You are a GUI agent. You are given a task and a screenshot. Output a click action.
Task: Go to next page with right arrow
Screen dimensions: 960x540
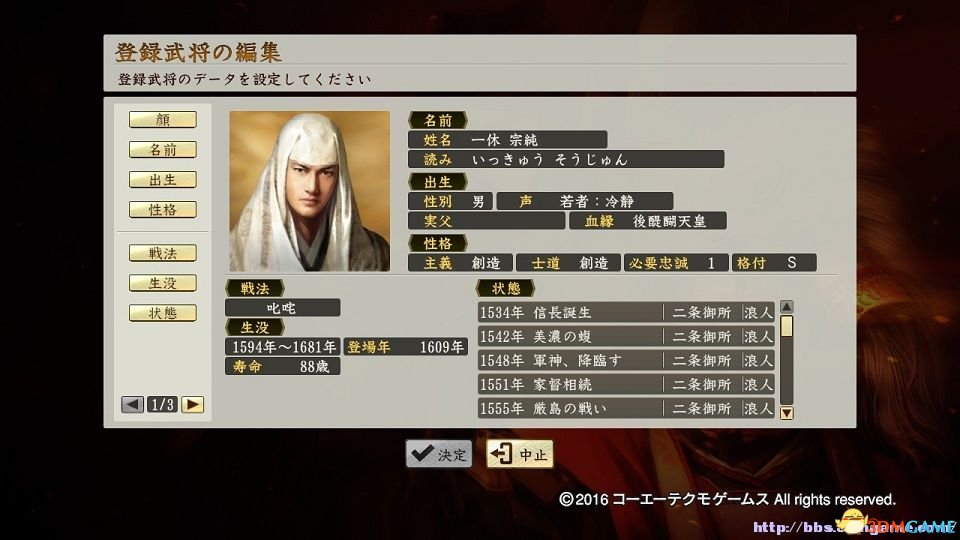pos(192,405)
